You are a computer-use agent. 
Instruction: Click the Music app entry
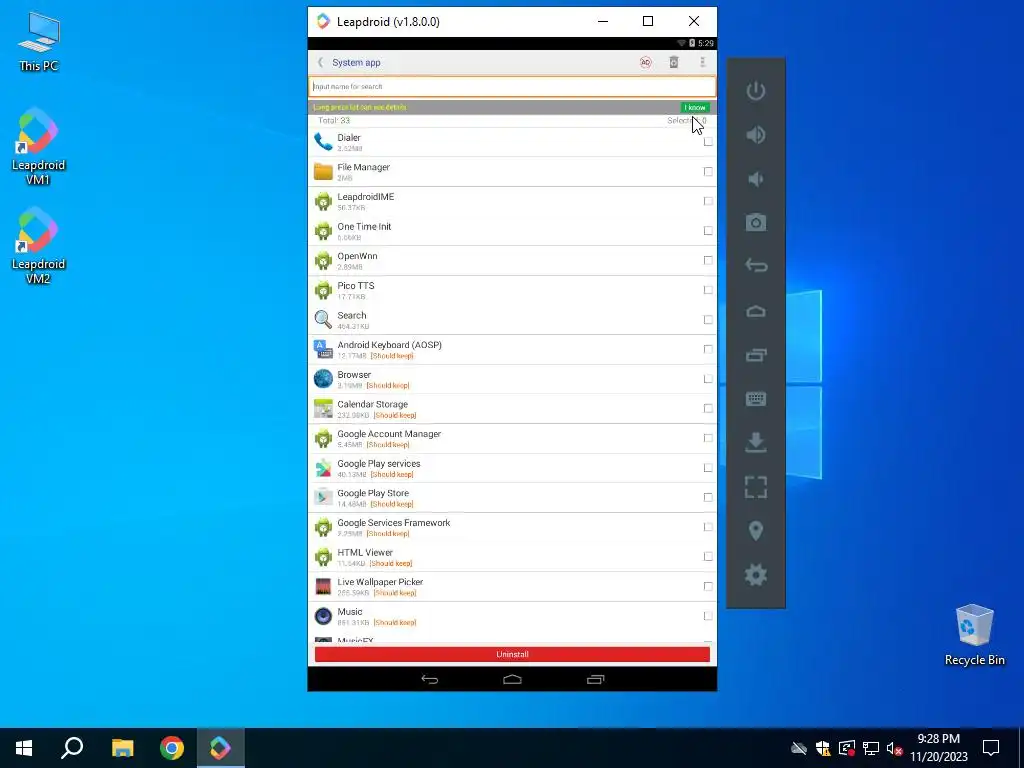pos(512,616)
